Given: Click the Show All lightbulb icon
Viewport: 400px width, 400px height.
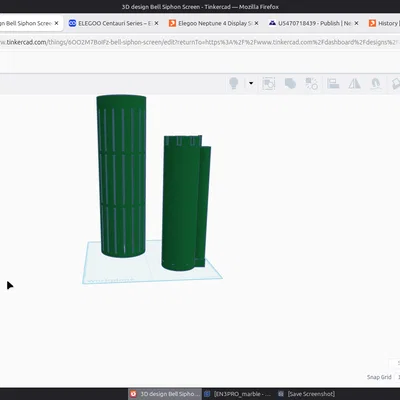Looking at the screenshot, I should click(234, 83).
